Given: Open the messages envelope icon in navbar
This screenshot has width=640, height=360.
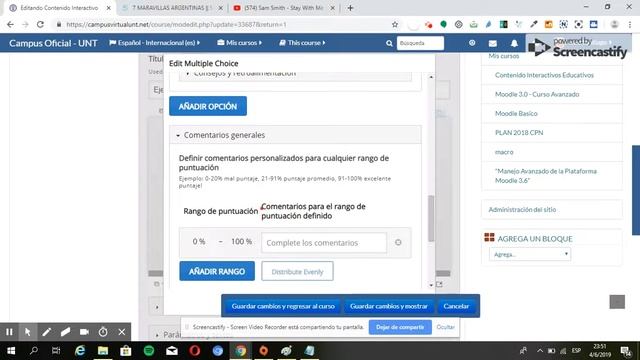Looking at the screenshot, I should tap(493, 43).
